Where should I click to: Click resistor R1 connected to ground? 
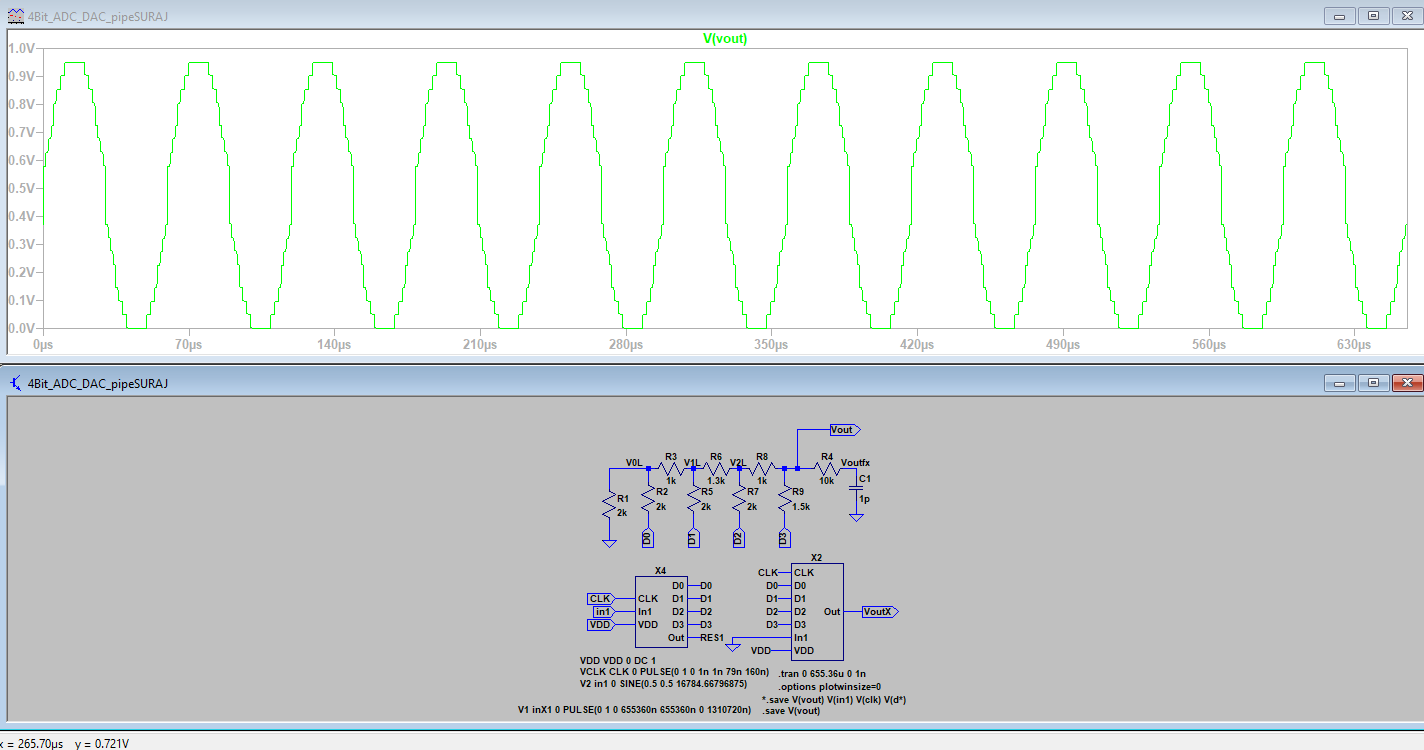(608, 505)
